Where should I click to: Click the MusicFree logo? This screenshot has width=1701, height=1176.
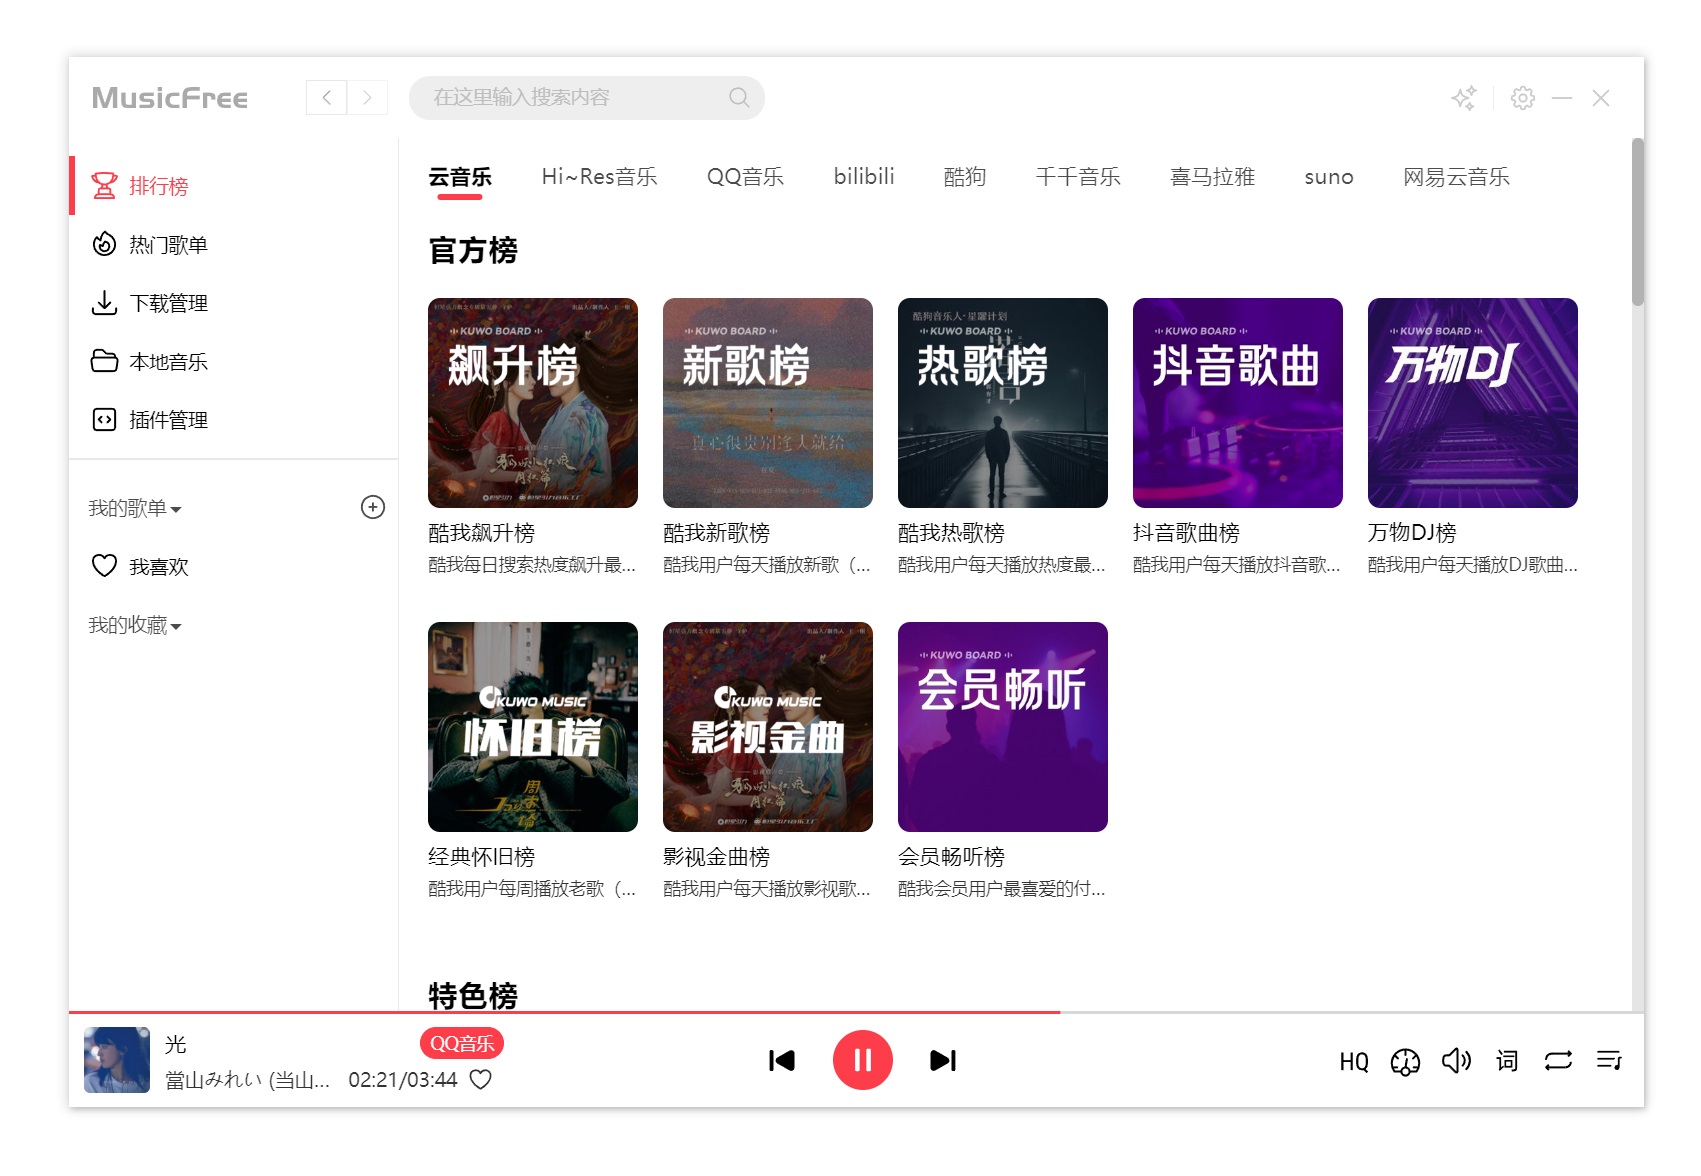[x=170, y=98]
